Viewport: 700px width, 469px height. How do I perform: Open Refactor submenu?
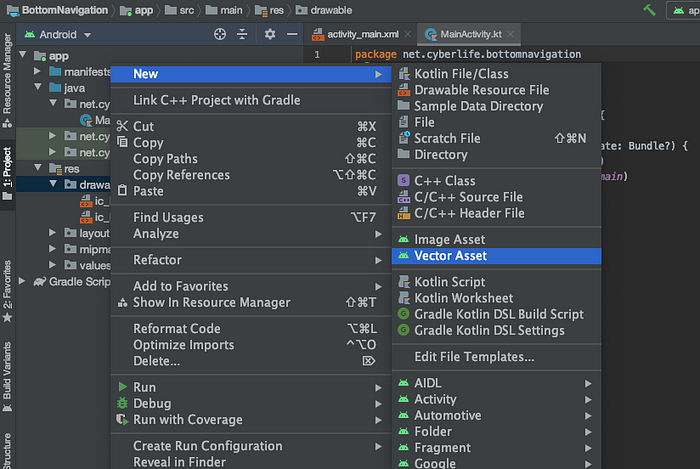pos(251,260)
